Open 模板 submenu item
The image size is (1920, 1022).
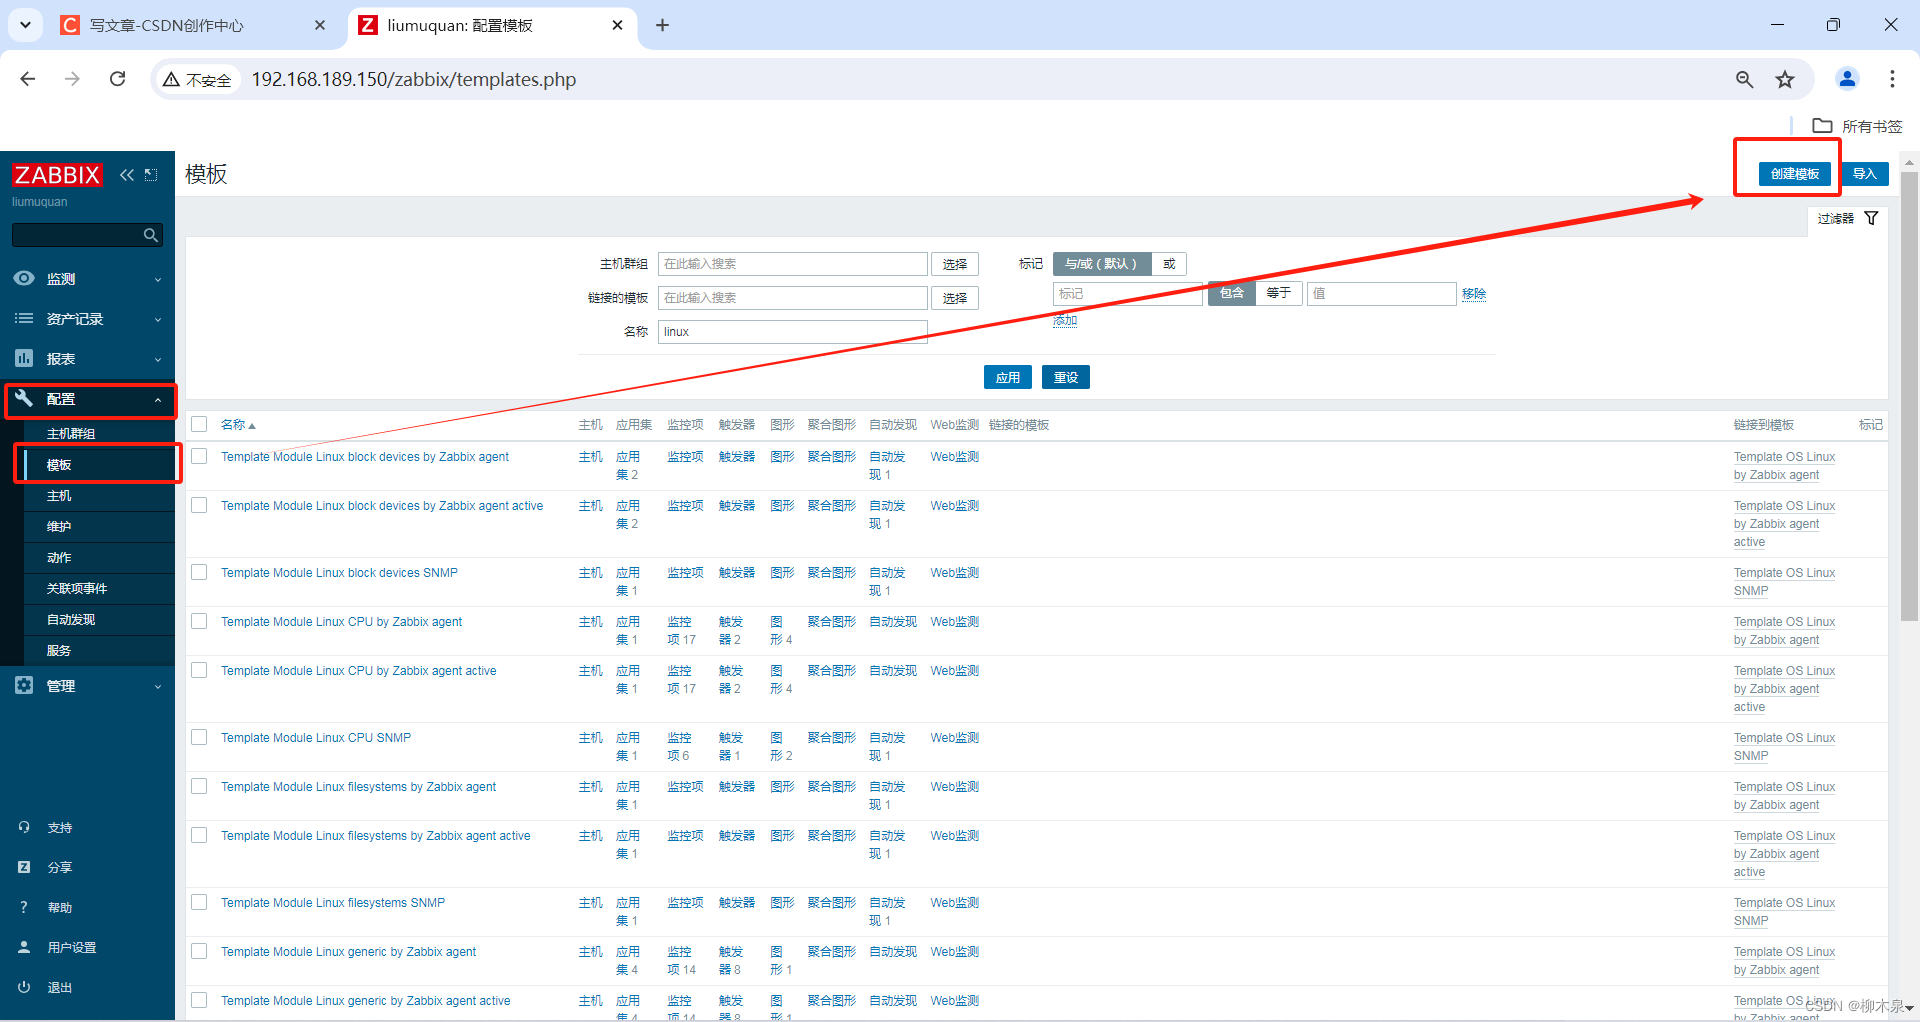pos(59,465)
